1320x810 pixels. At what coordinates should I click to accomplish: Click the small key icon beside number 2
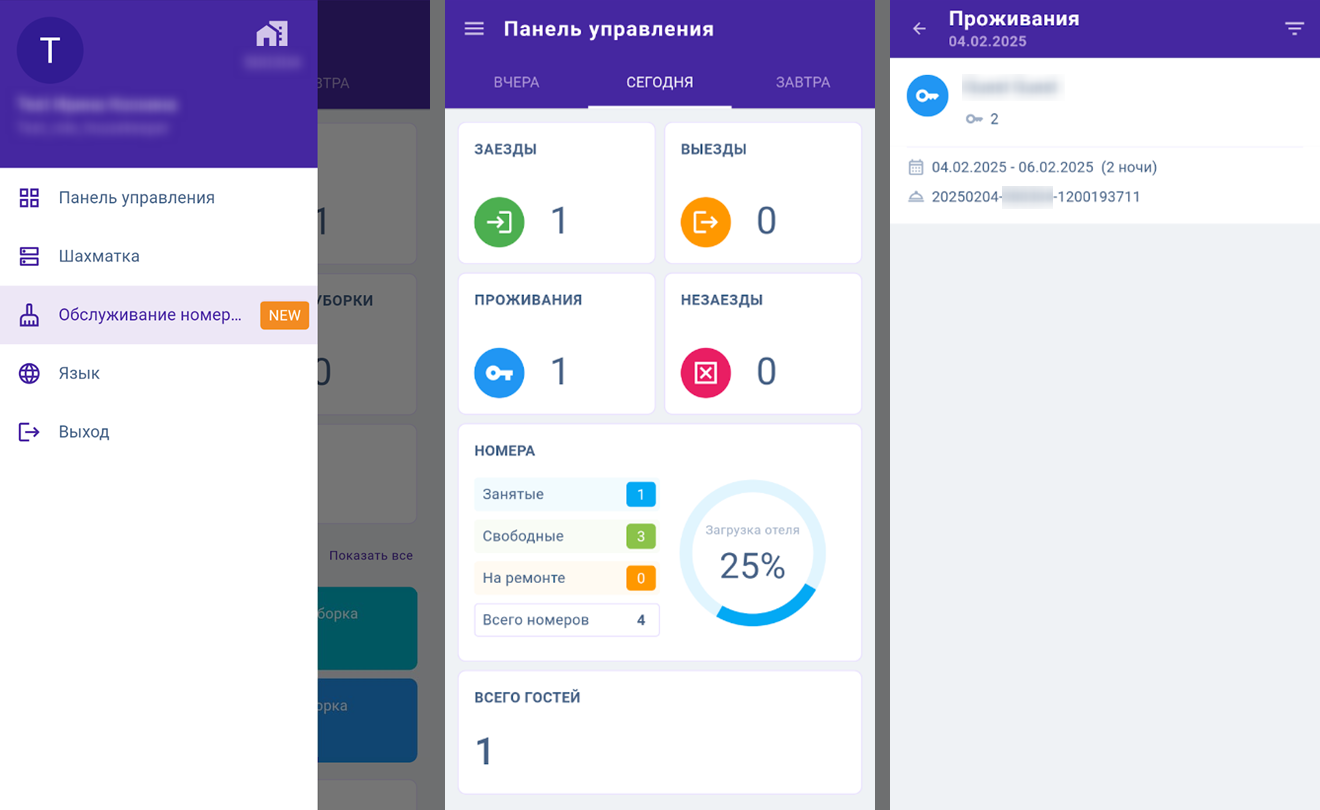(974, 119)
